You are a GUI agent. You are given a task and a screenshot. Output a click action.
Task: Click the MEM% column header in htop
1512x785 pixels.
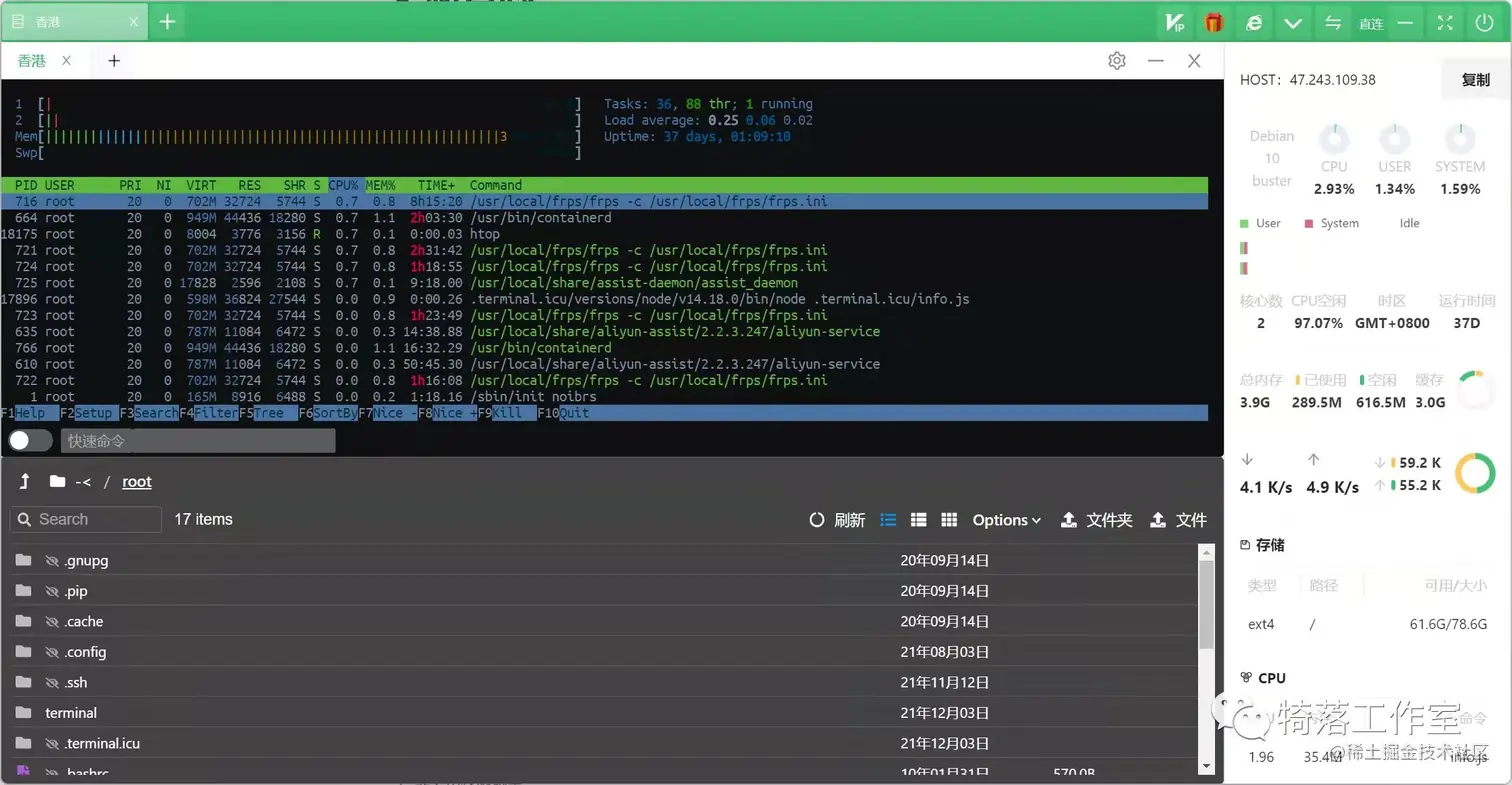tap(381, 185)
